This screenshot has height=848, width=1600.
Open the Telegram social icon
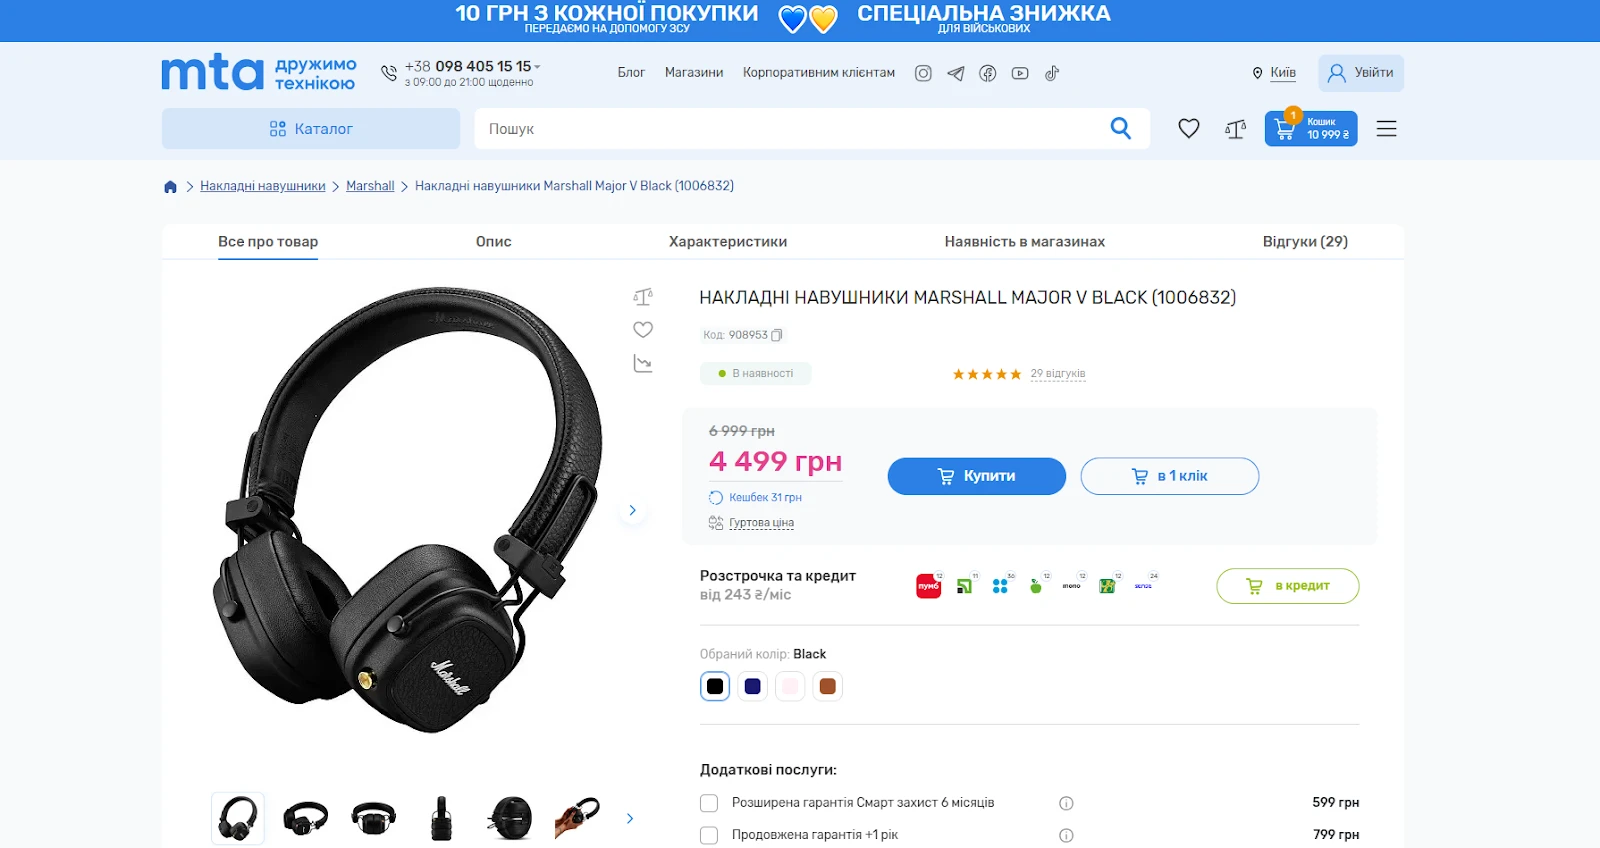pos(956,73)
